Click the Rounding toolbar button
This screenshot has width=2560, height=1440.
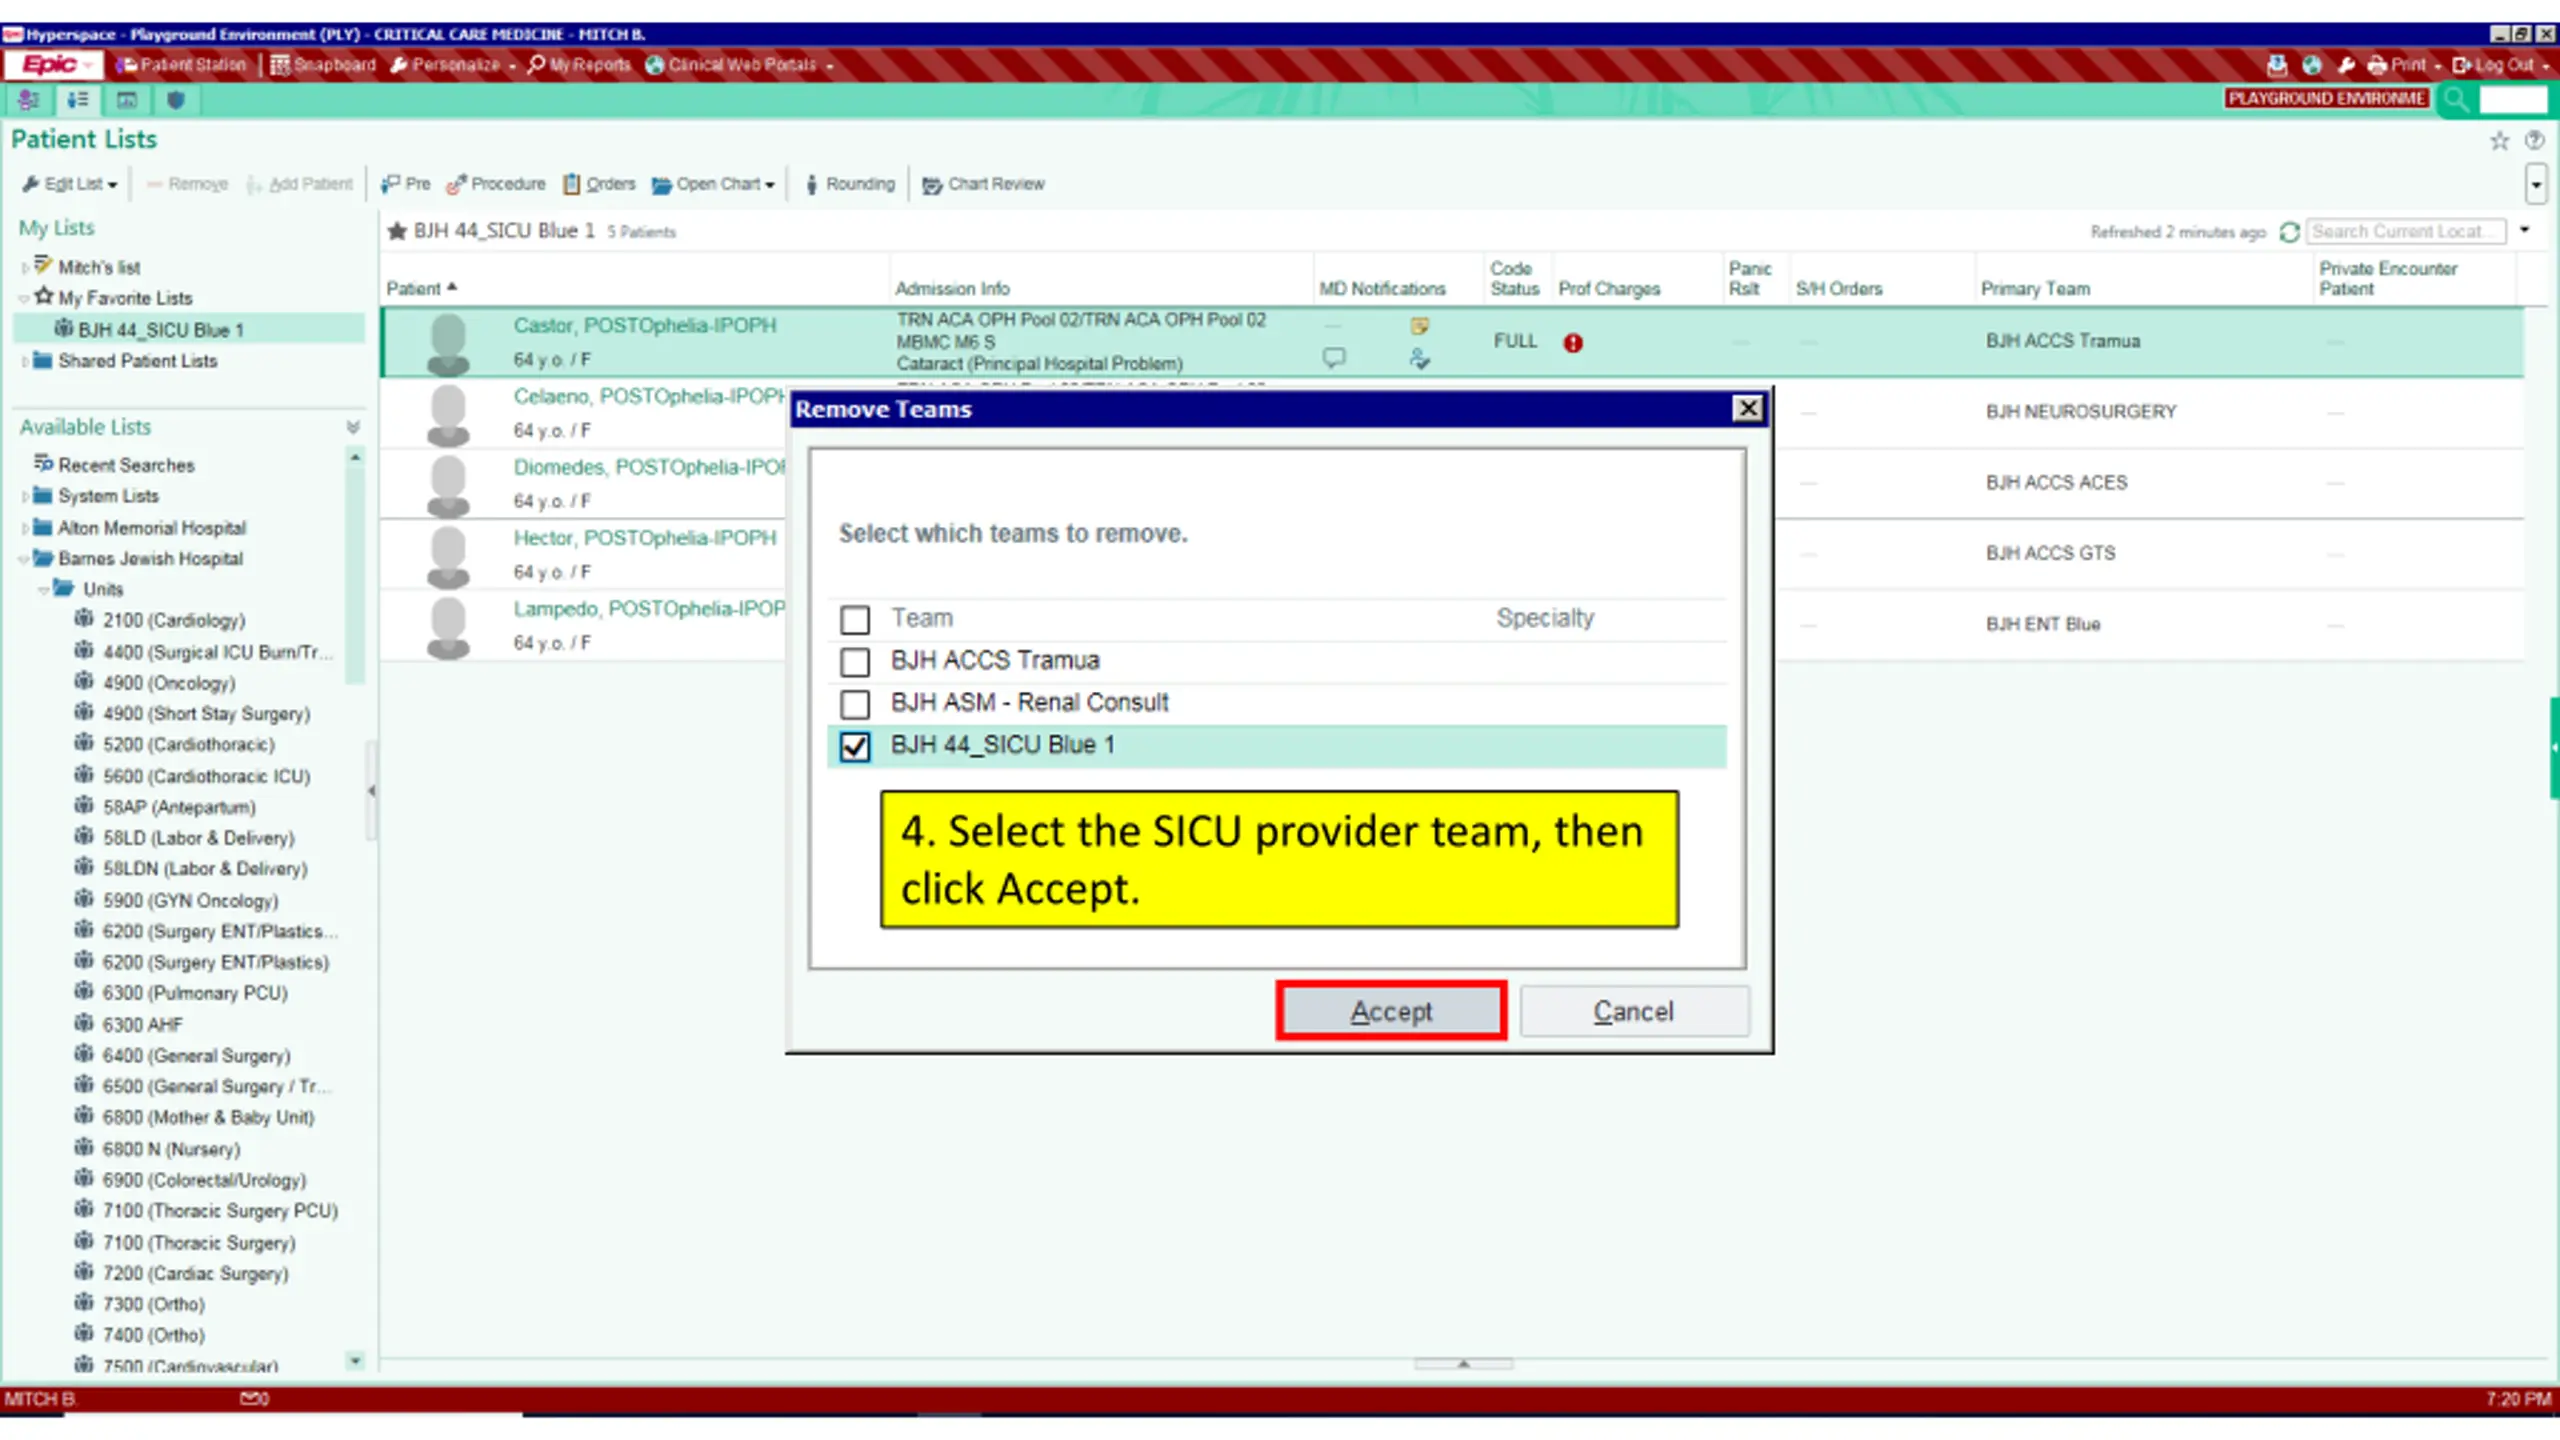point(850,184)
